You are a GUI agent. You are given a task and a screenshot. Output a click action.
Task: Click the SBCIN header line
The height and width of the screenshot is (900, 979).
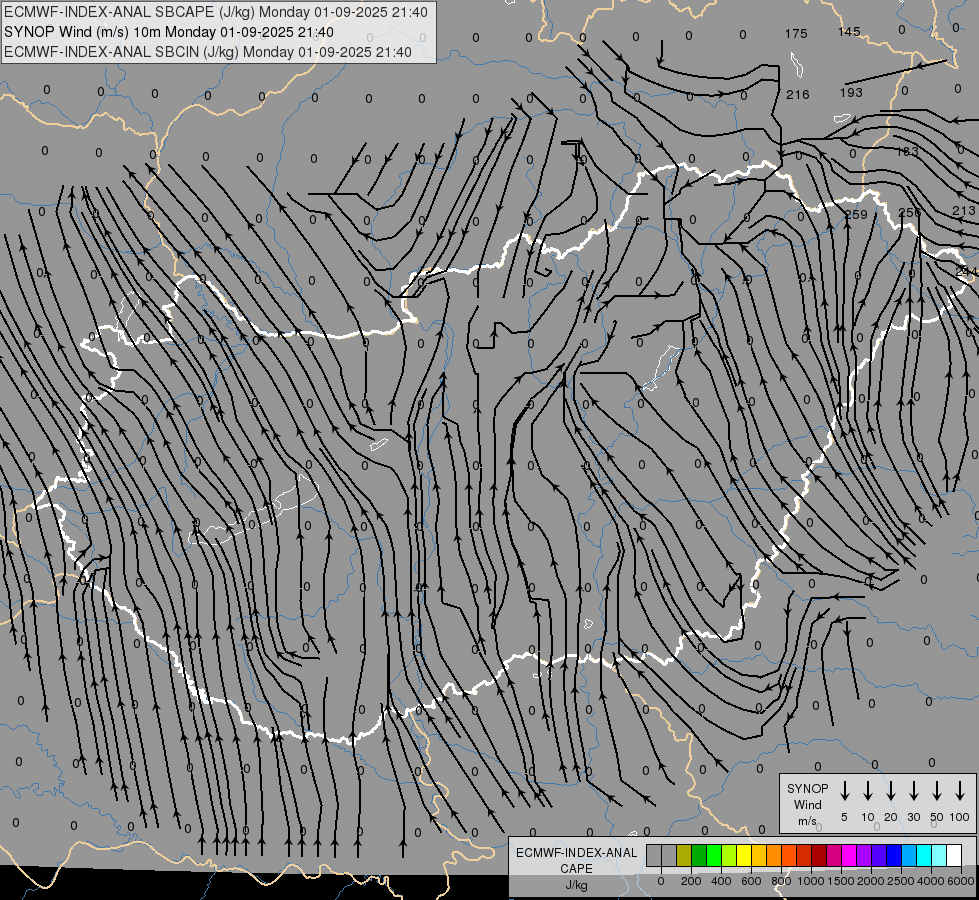[208, 52]
